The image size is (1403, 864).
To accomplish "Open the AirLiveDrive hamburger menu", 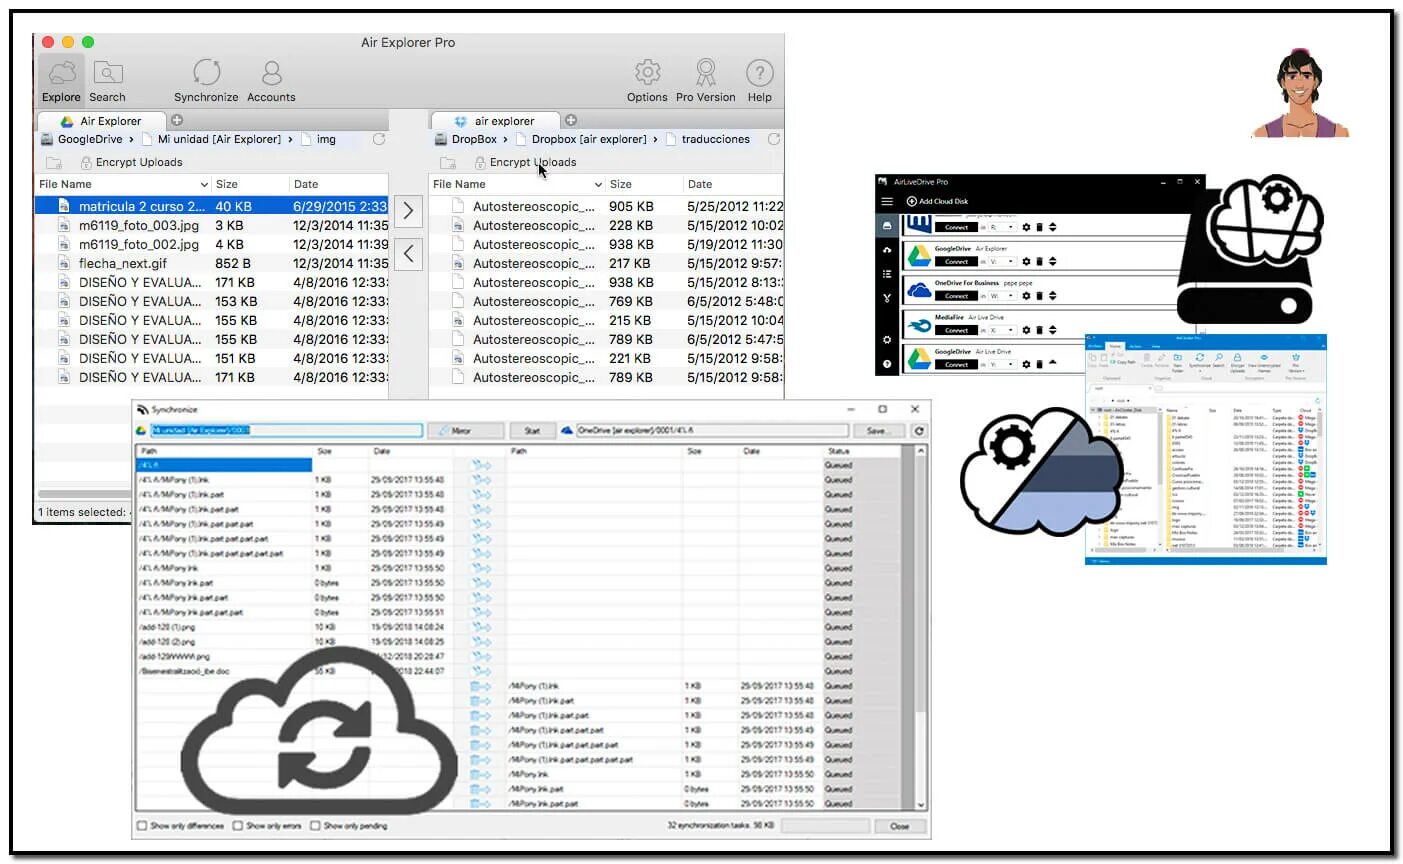I will click(887, 201).
